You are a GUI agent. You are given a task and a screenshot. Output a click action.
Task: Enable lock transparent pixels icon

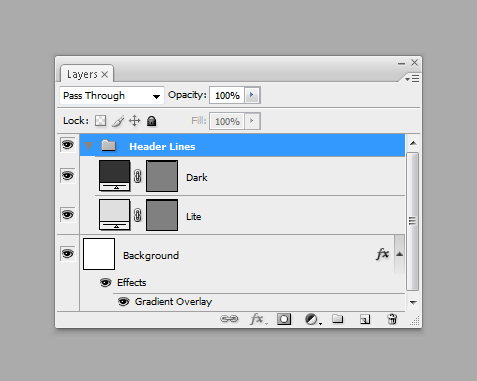pyautogui.click(x=100, y=121)
